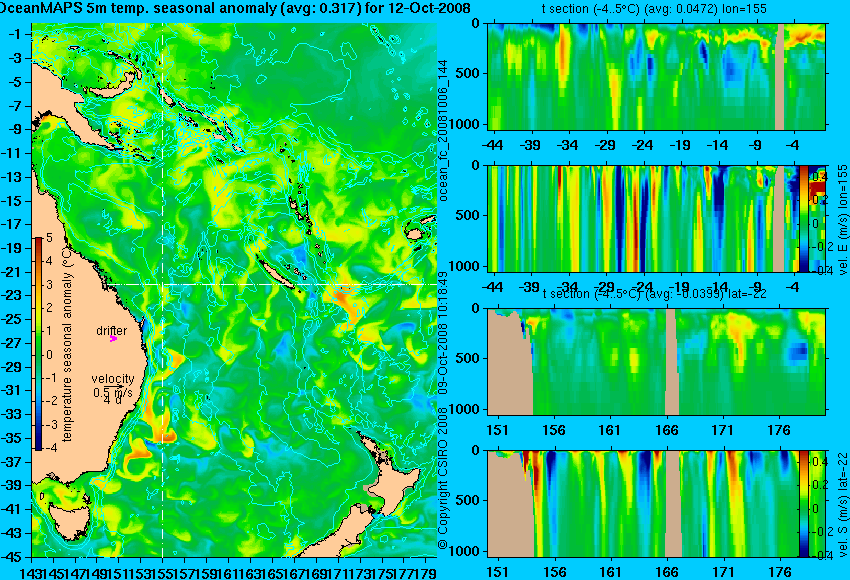
Task: Click the "t section ... lat=-22" panel title
Action: coord(655,293)
